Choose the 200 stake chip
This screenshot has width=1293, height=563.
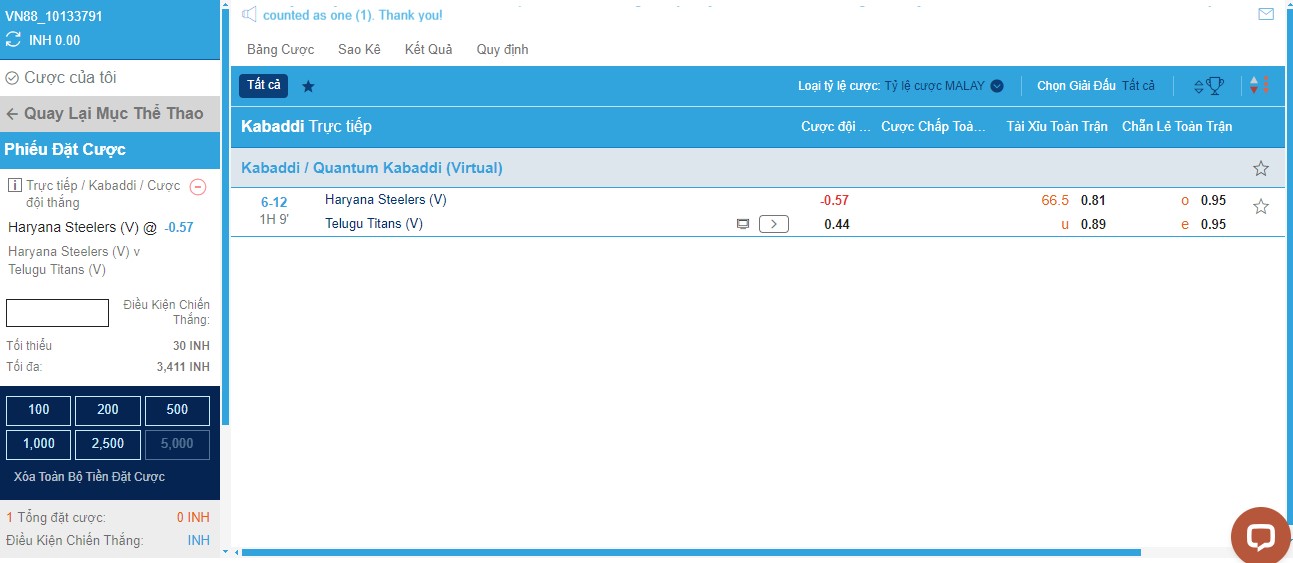[x=108, y=410]
